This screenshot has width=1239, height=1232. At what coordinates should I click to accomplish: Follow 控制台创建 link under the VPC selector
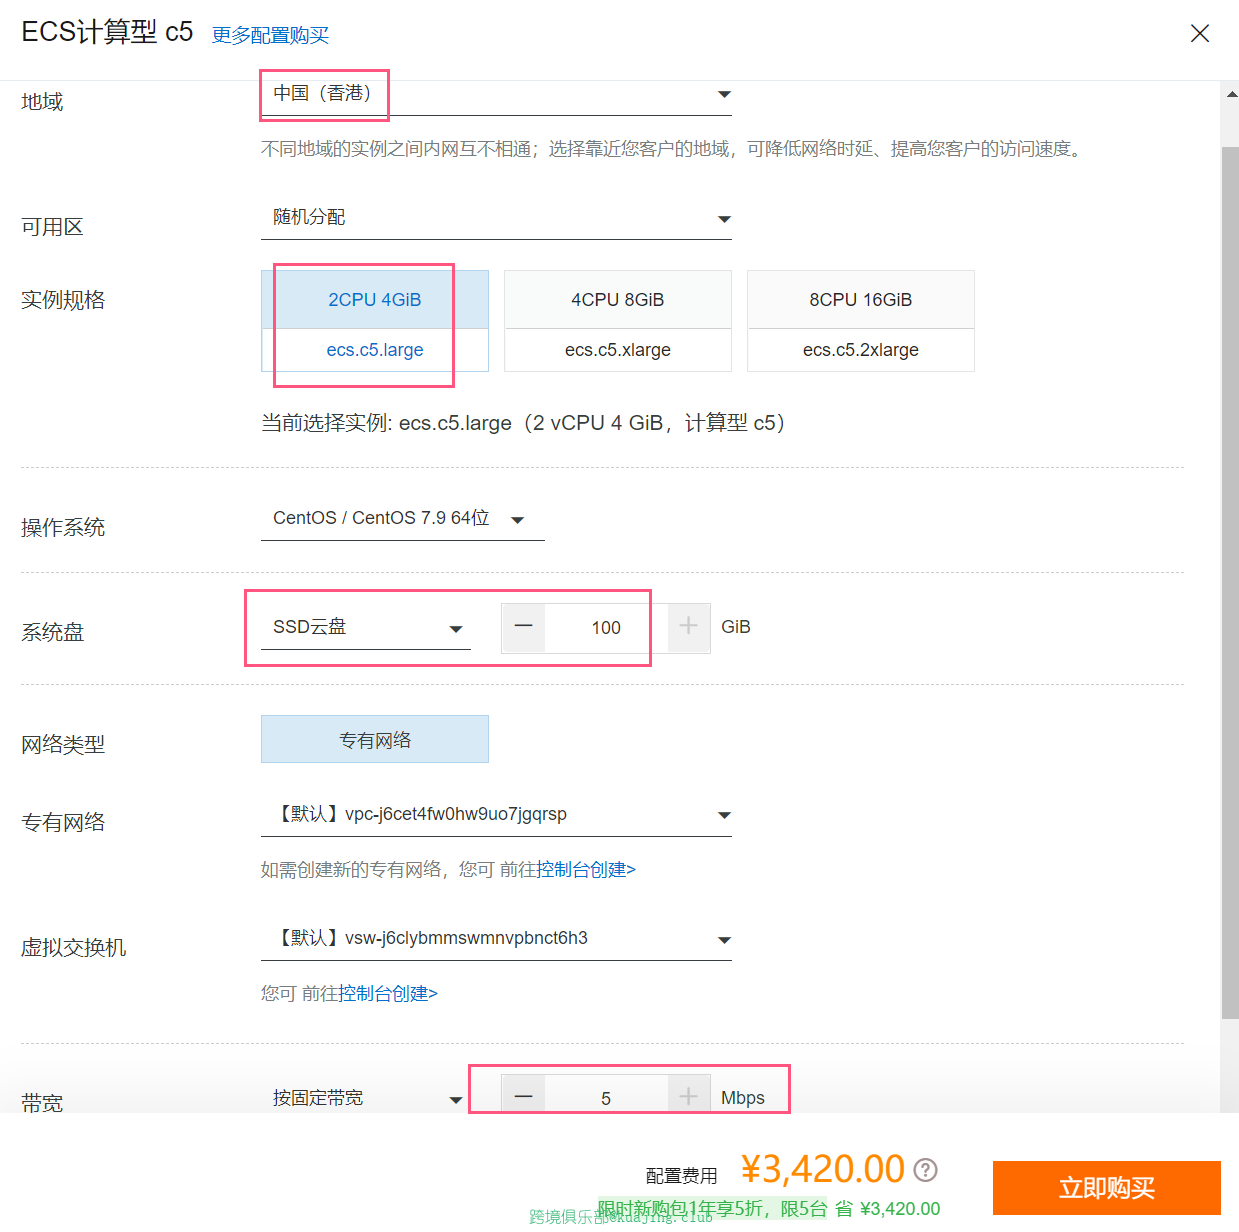coord(586,870)
